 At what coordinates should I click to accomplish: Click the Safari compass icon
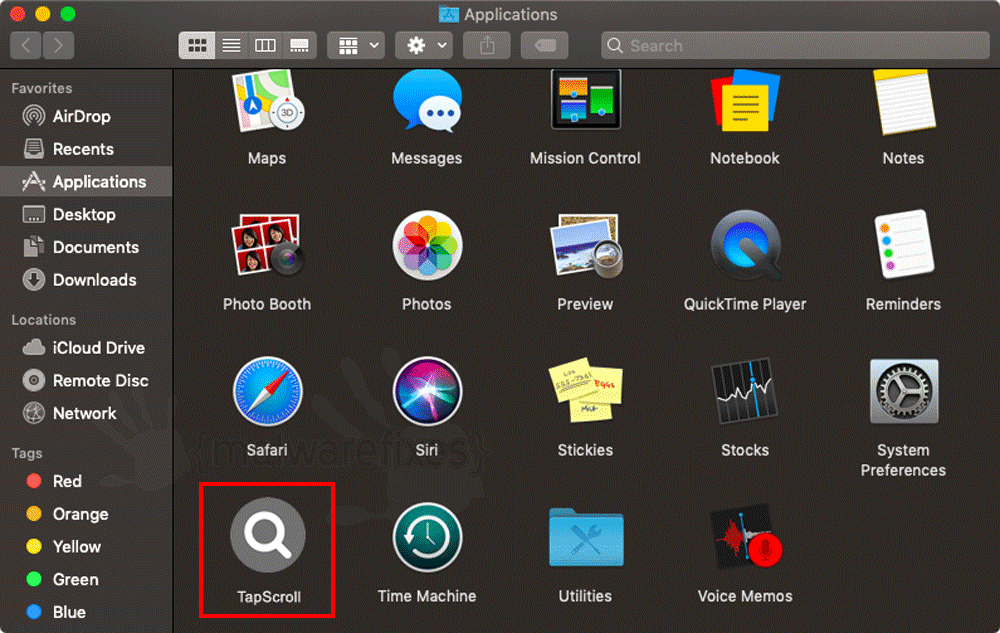267,391
